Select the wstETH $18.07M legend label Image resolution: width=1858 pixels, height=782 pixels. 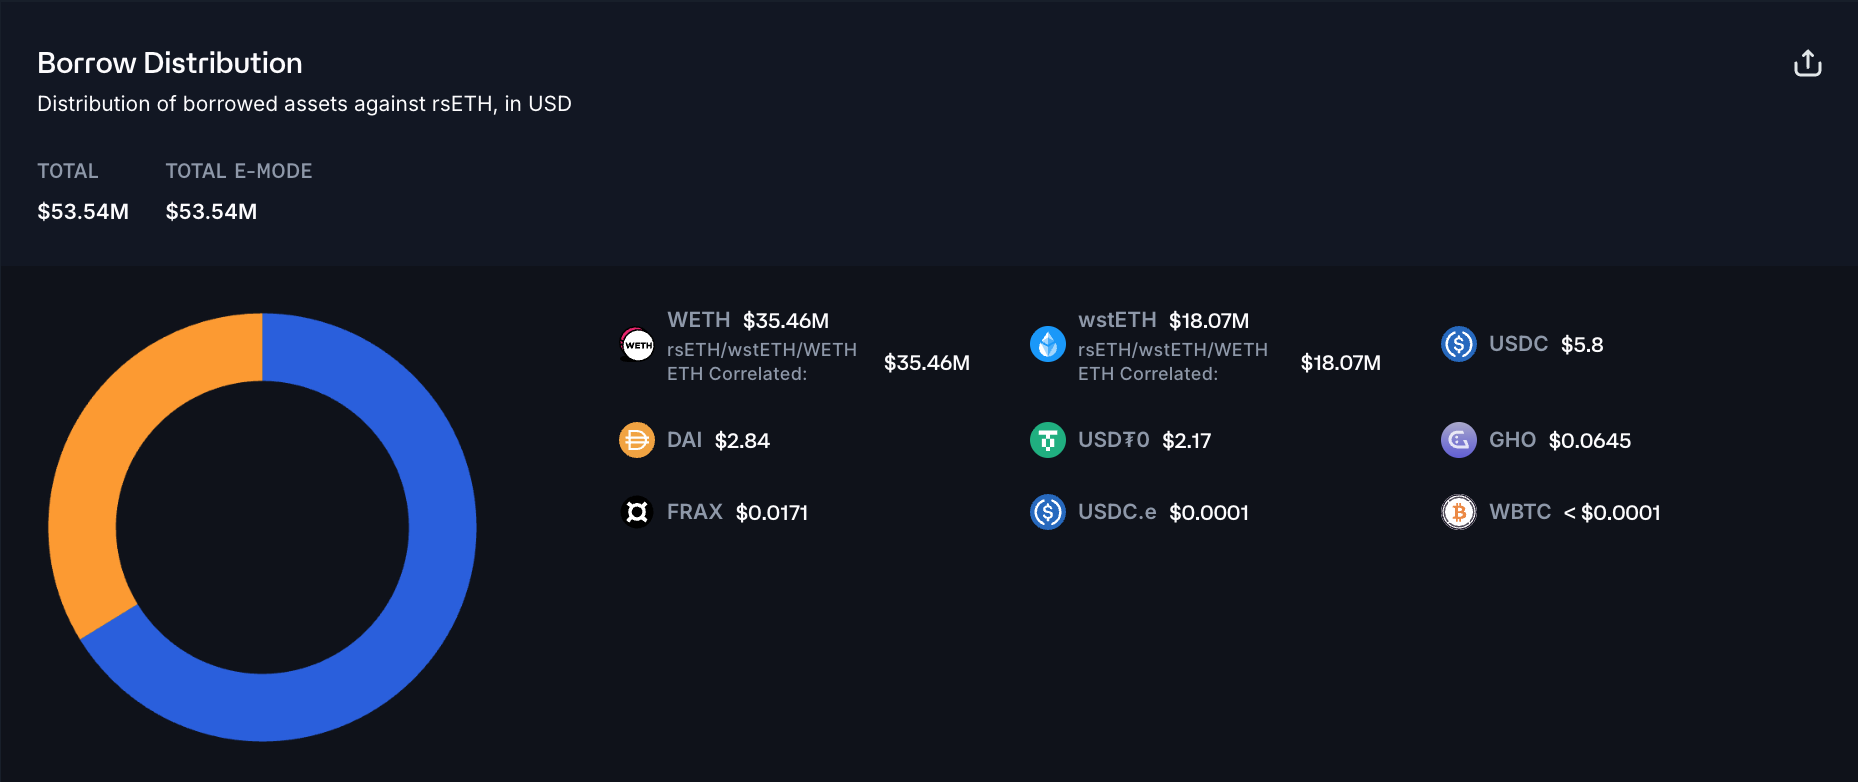(x=1163, y=320)
